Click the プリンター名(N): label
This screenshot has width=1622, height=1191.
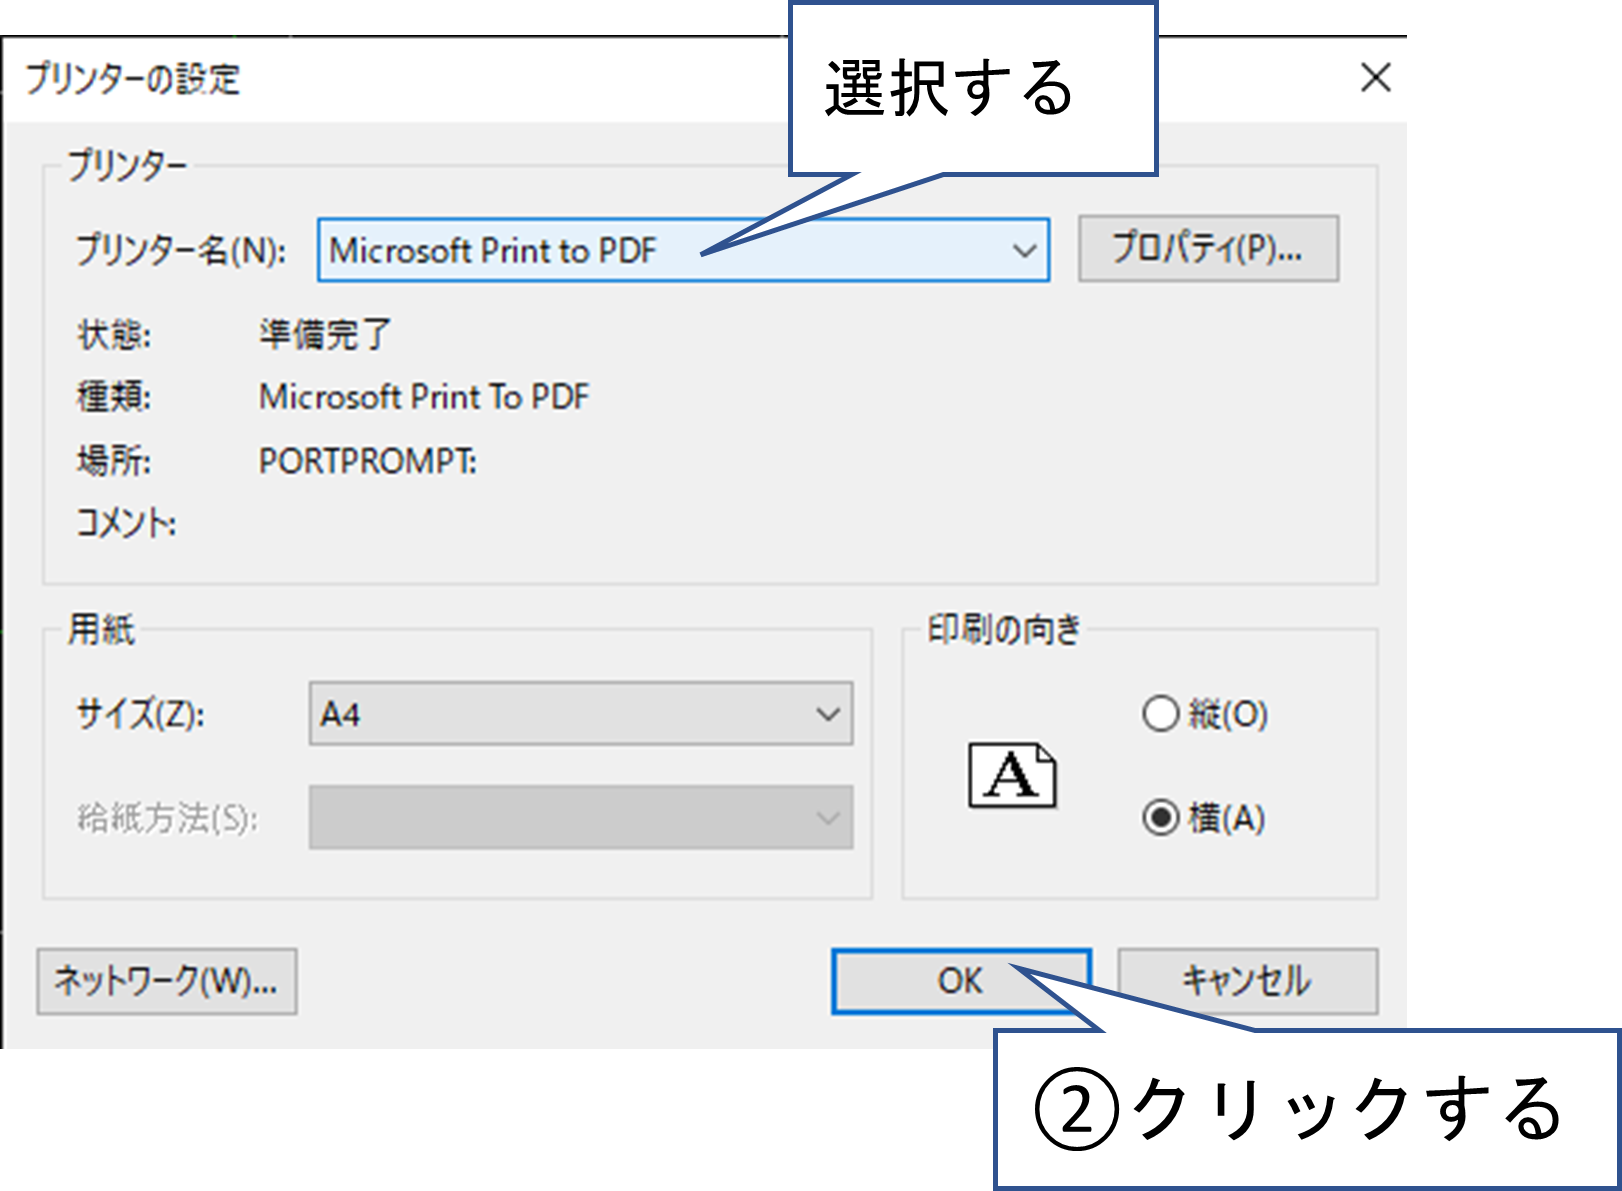coord(181,250)
